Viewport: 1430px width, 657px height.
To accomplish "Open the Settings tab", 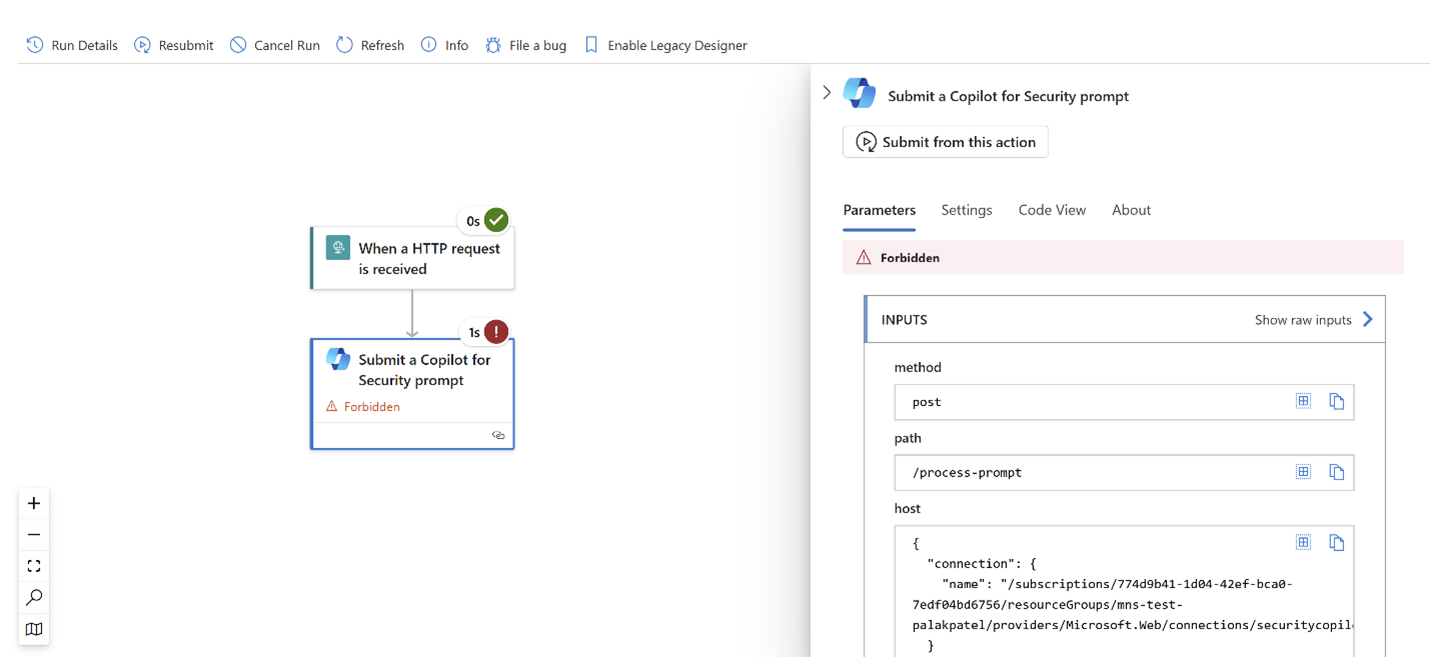I will 966,210.
